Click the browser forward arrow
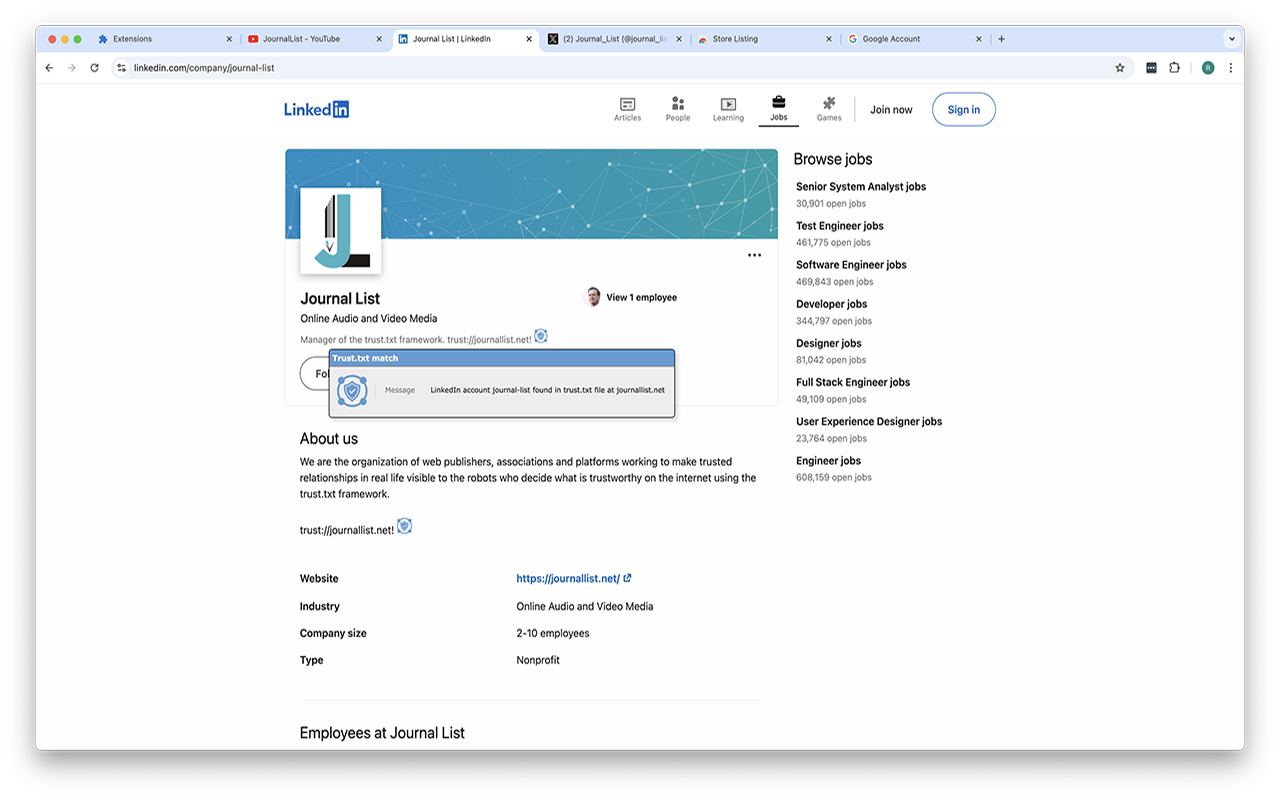1280x800 pixels. (71, 68)
